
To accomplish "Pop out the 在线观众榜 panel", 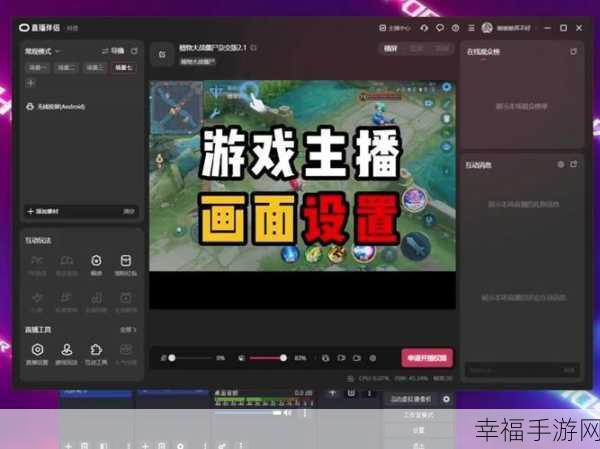I will pos(573,51).
